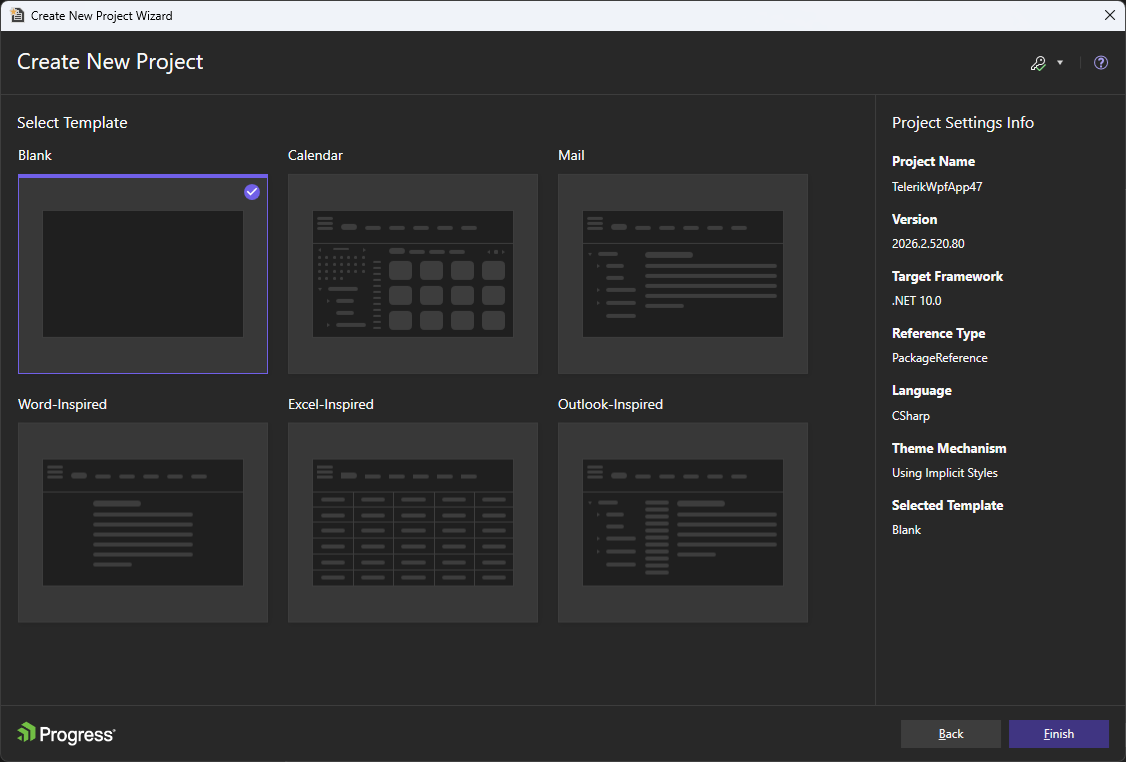Click the Create New Project heading
The height and width of the screenshot is (762, 1126).
click(110, 62)
